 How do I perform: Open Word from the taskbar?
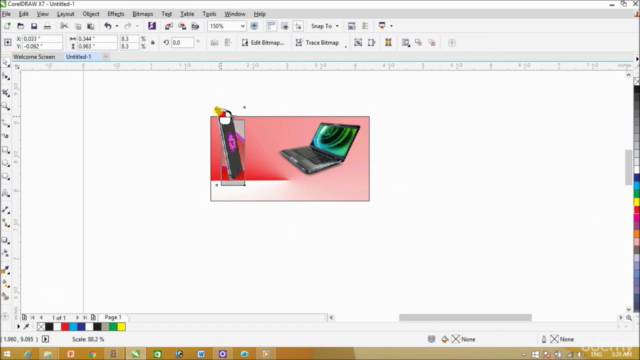[201, 354]
